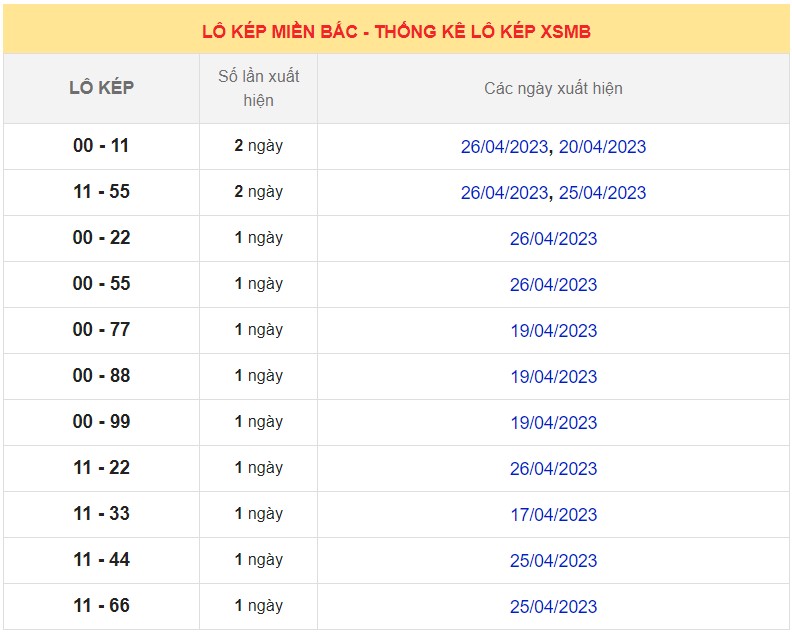
Task: Click '1 ngày' in row 11 - 33
Action: pos(259,514)
